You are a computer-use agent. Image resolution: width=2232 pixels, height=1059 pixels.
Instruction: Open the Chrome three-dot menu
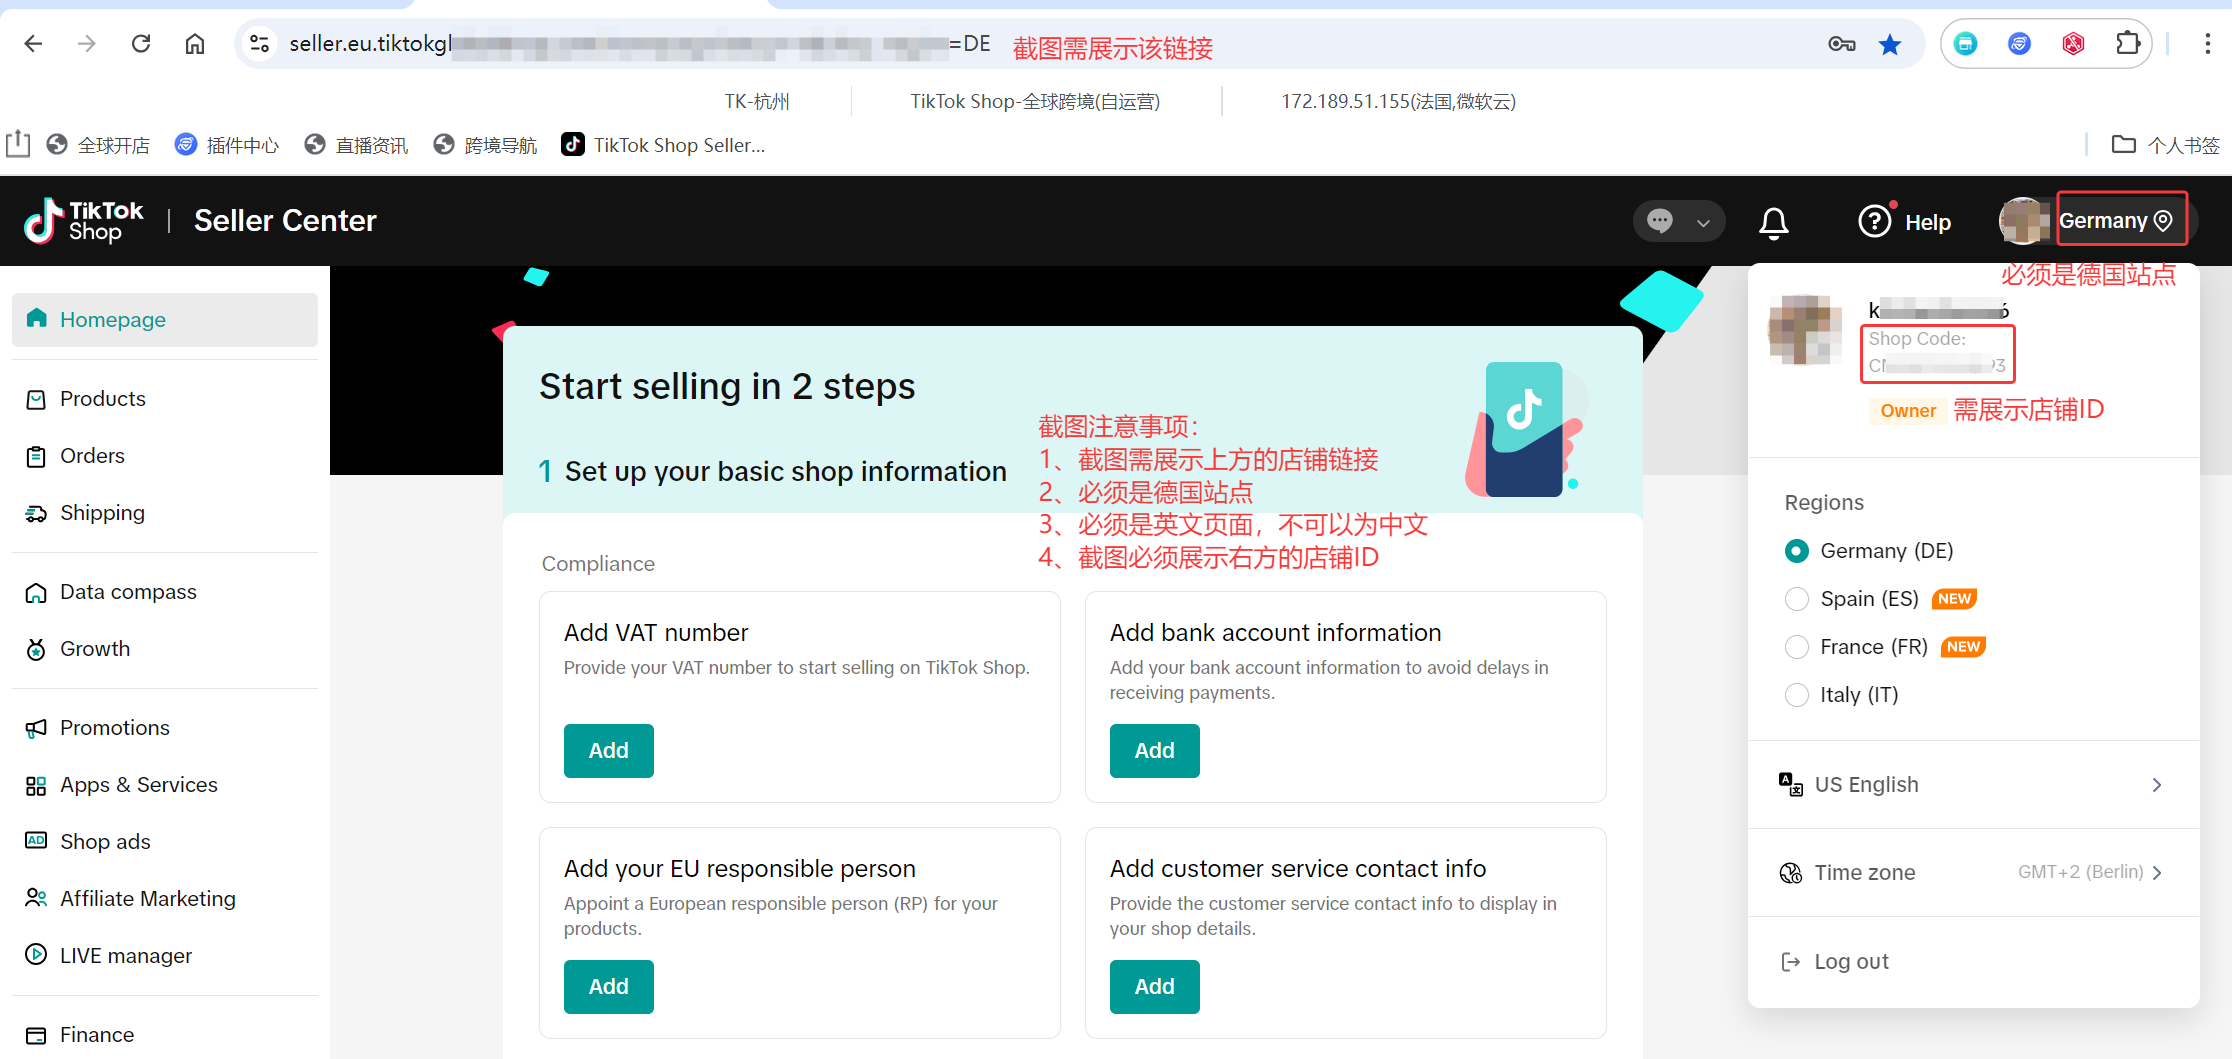pos(2207,44)
